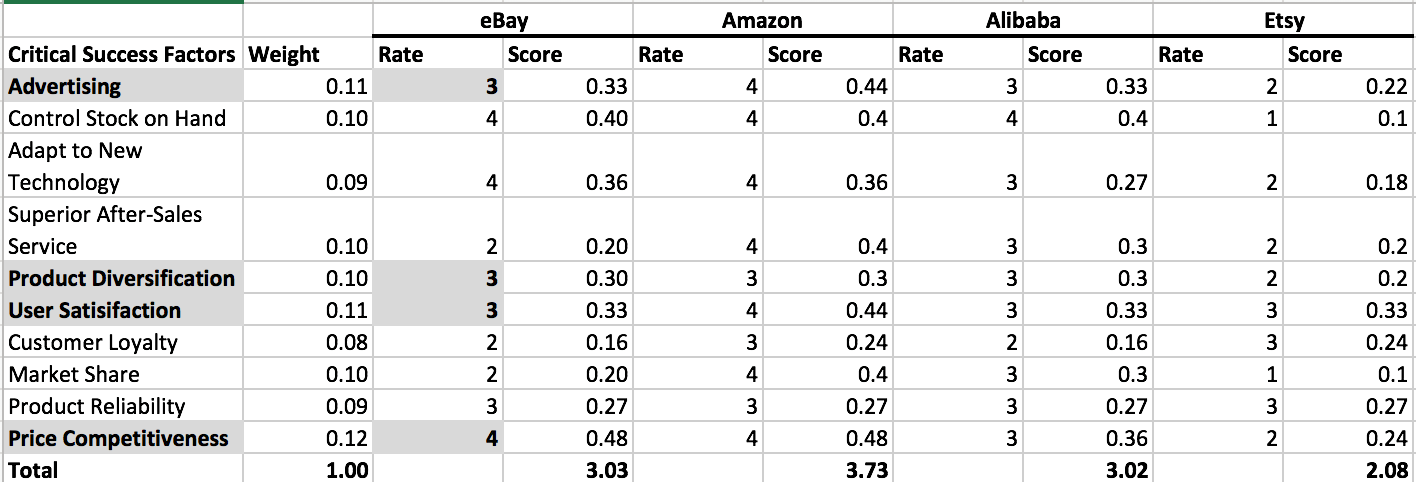Click the Weight column header cell
This screenshot has width=1416, height=482.
click(308, 54)
